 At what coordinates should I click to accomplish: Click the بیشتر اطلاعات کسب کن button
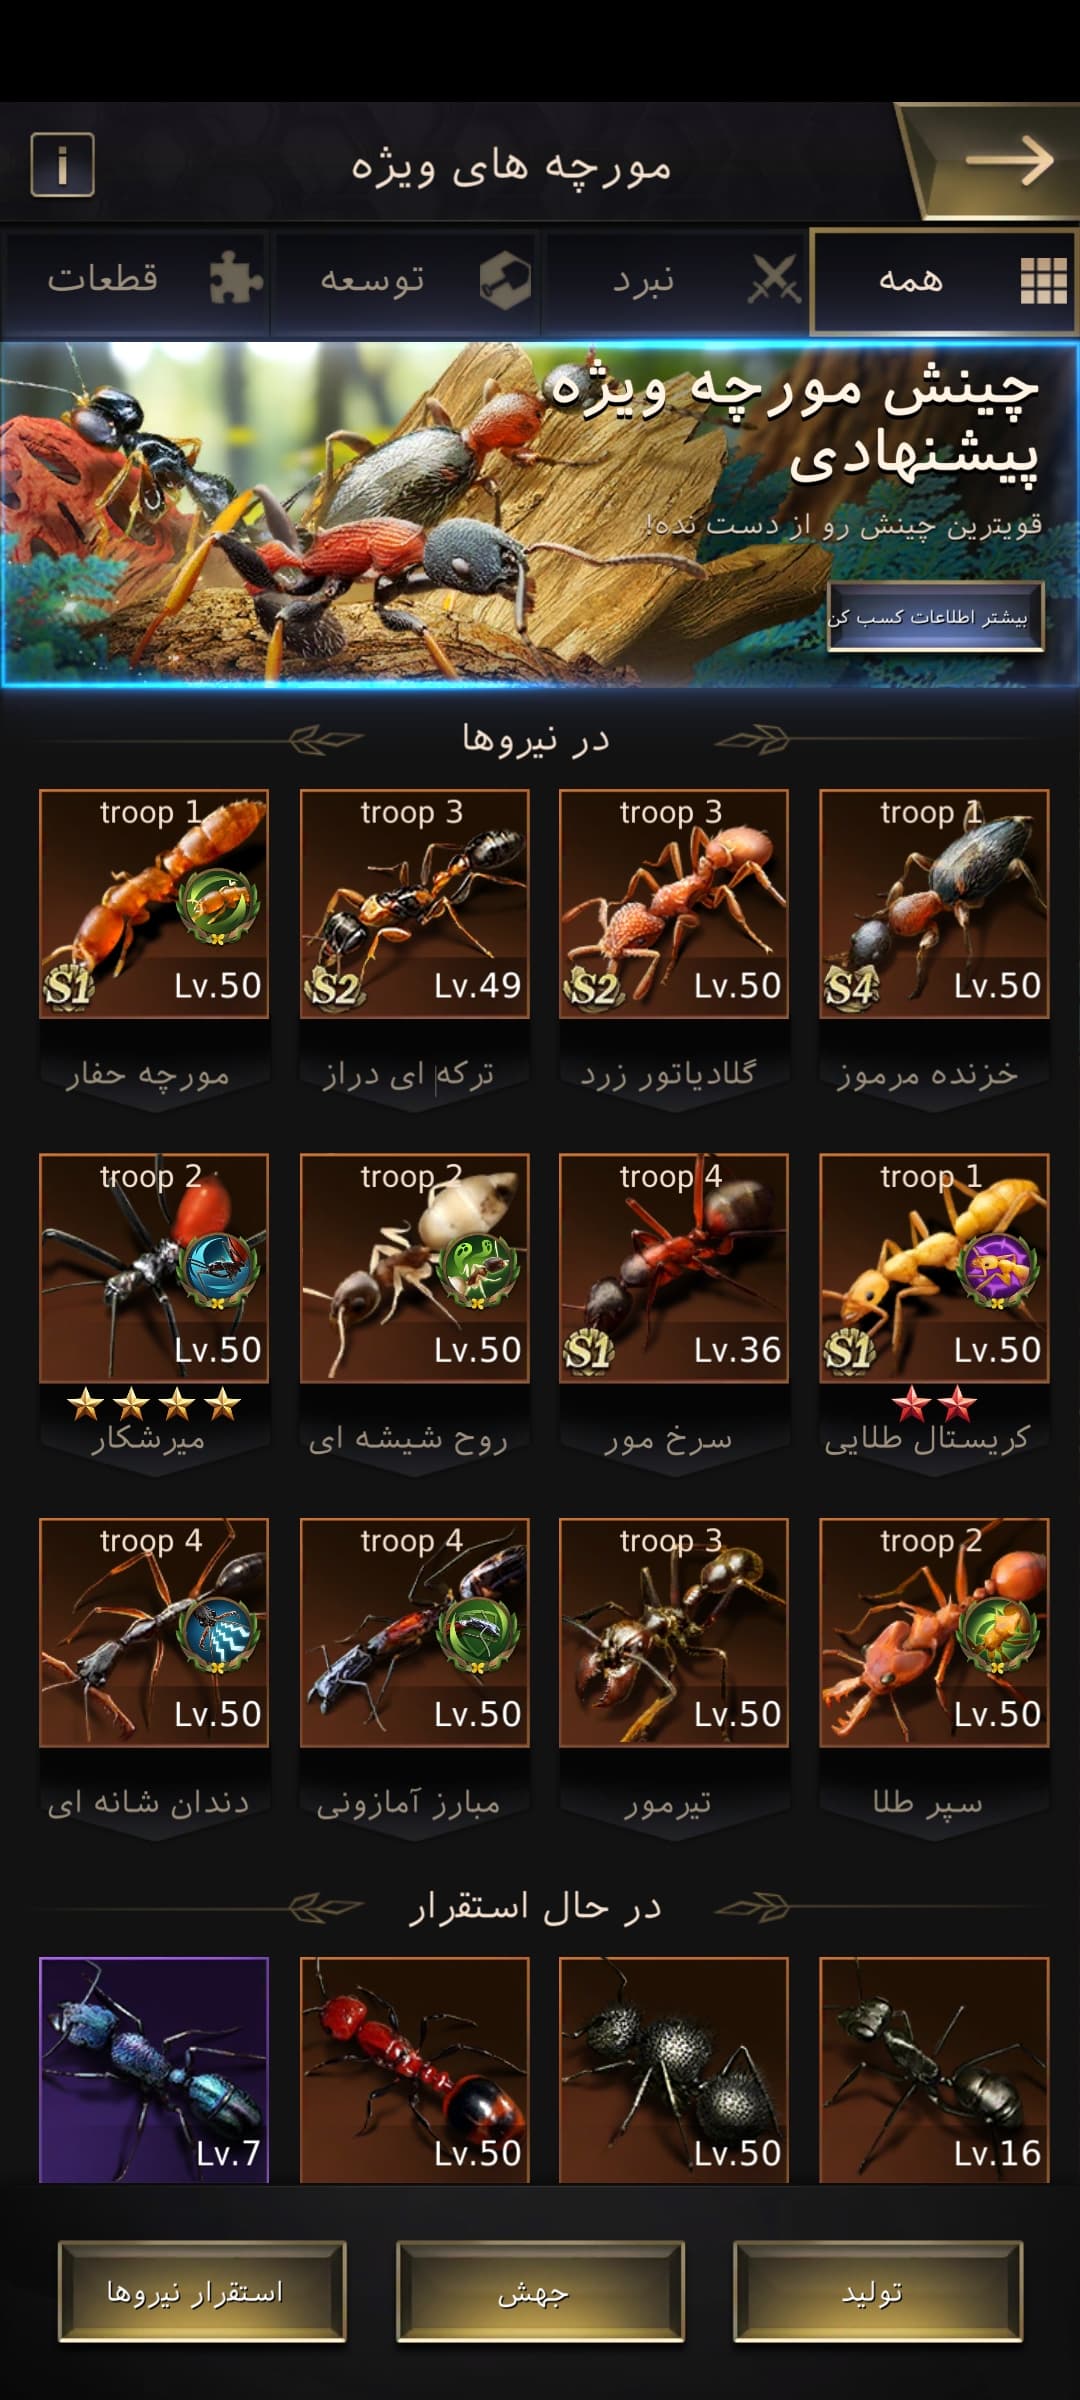point(935,617)
